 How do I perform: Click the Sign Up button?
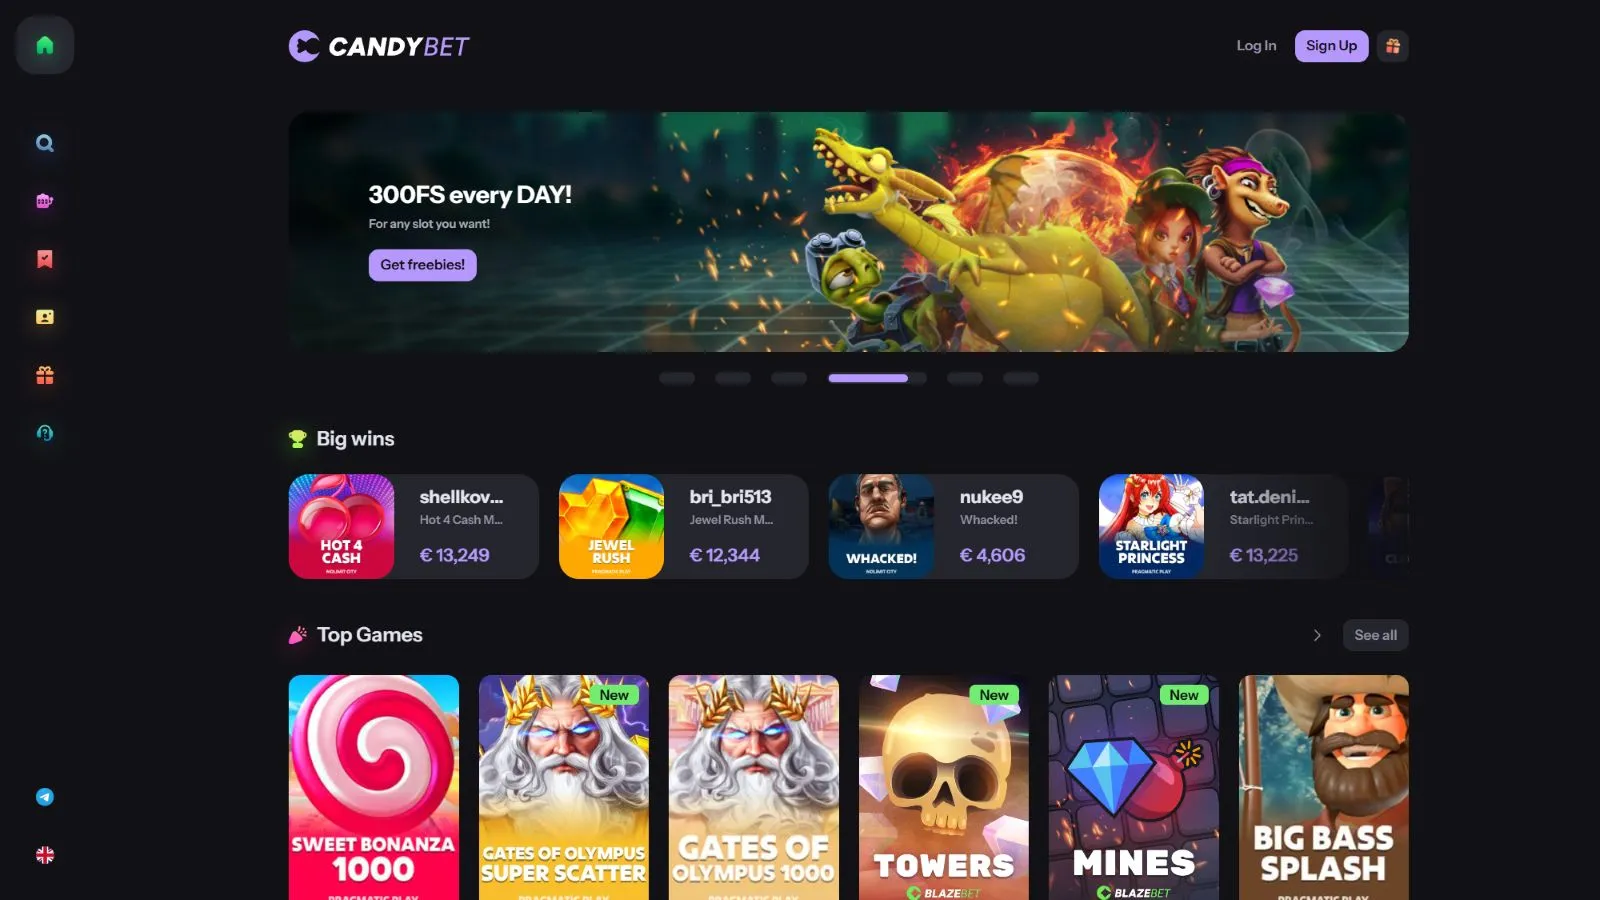coord(1331,46)
